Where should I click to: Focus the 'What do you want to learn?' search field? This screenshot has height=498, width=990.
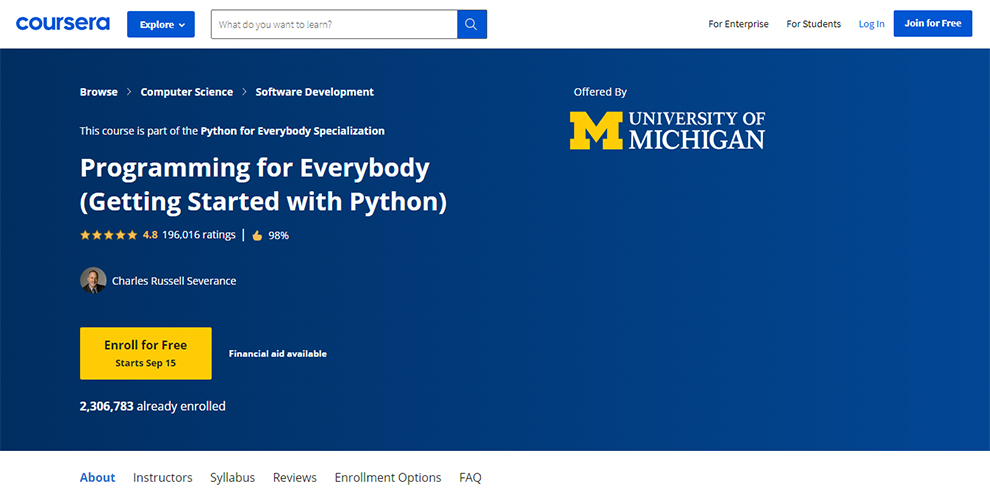[334, 25]
